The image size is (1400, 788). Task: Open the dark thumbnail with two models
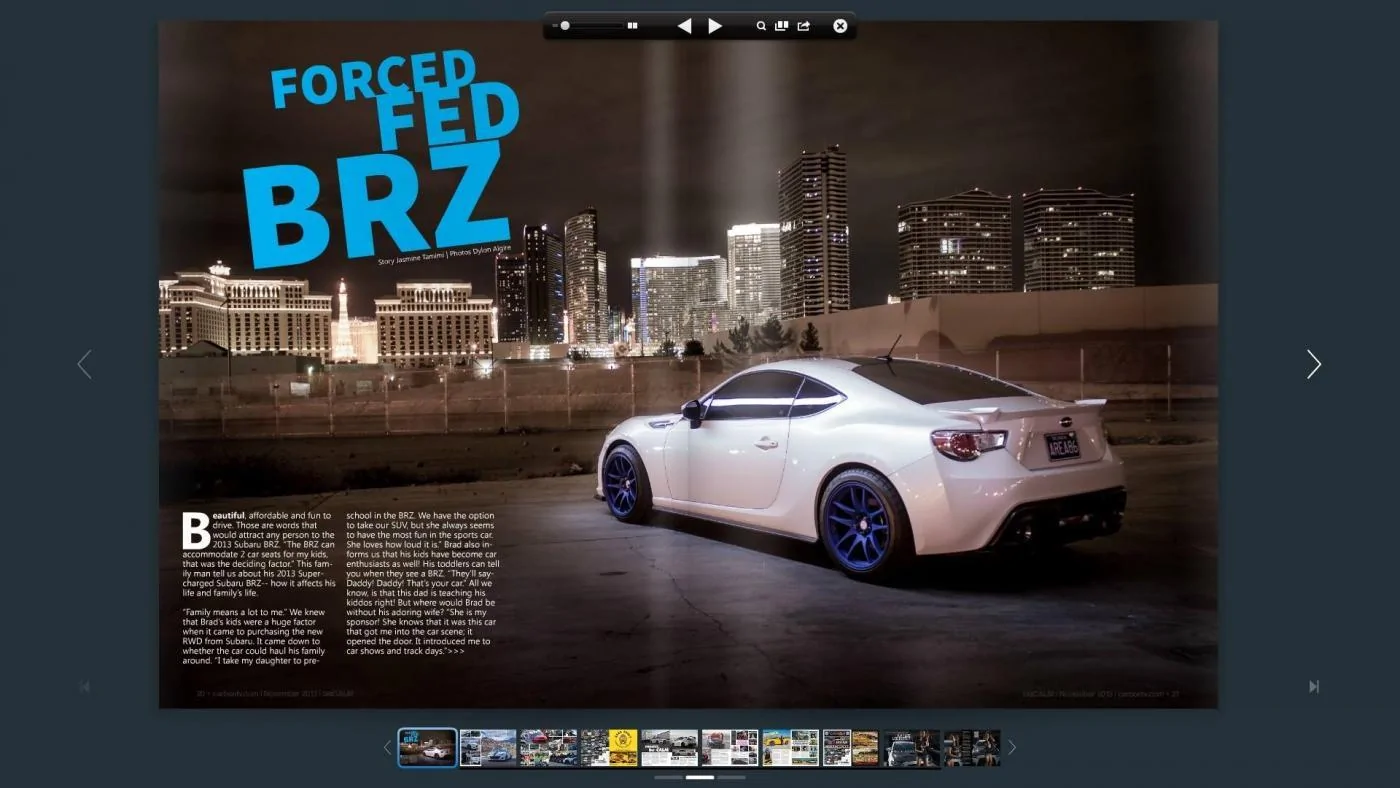[x=972, y=747]
